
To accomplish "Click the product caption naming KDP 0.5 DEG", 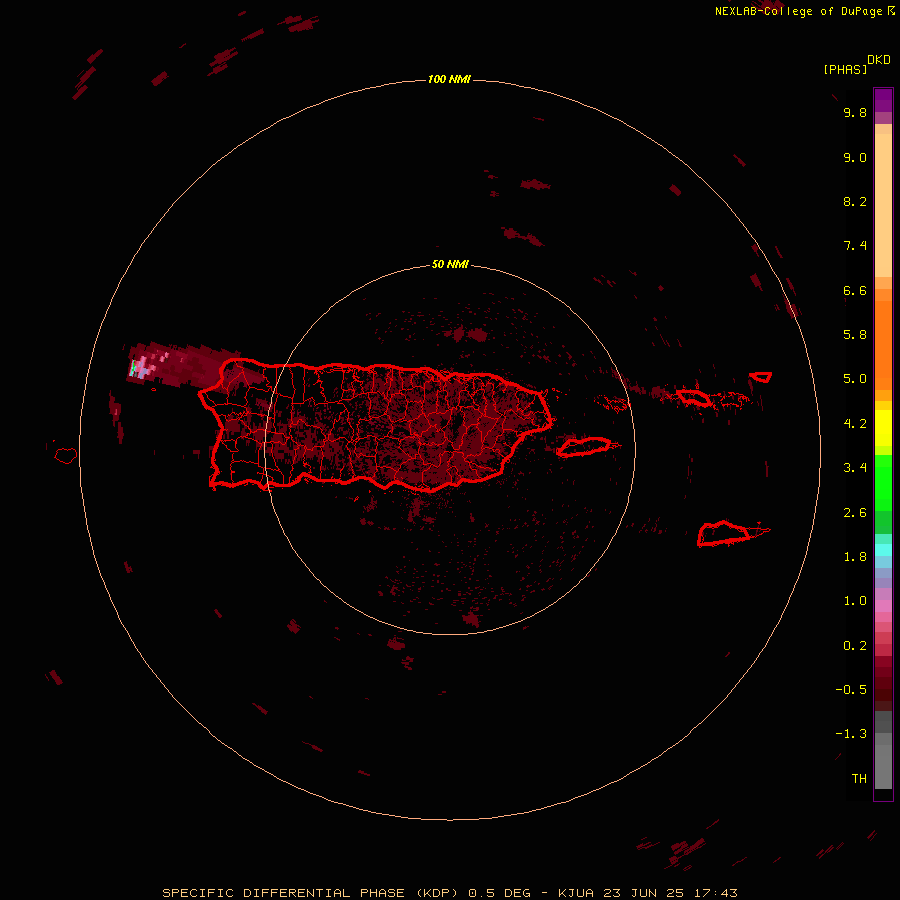I will point(449,893).
